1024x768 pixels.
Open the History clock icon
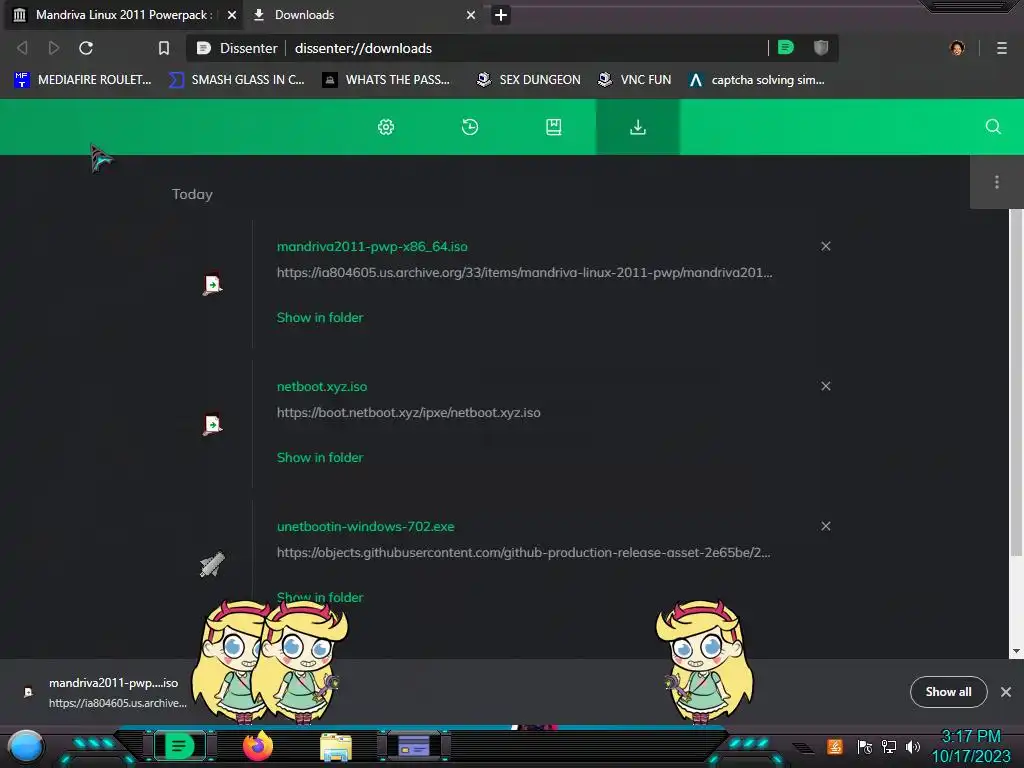point(470,127)
